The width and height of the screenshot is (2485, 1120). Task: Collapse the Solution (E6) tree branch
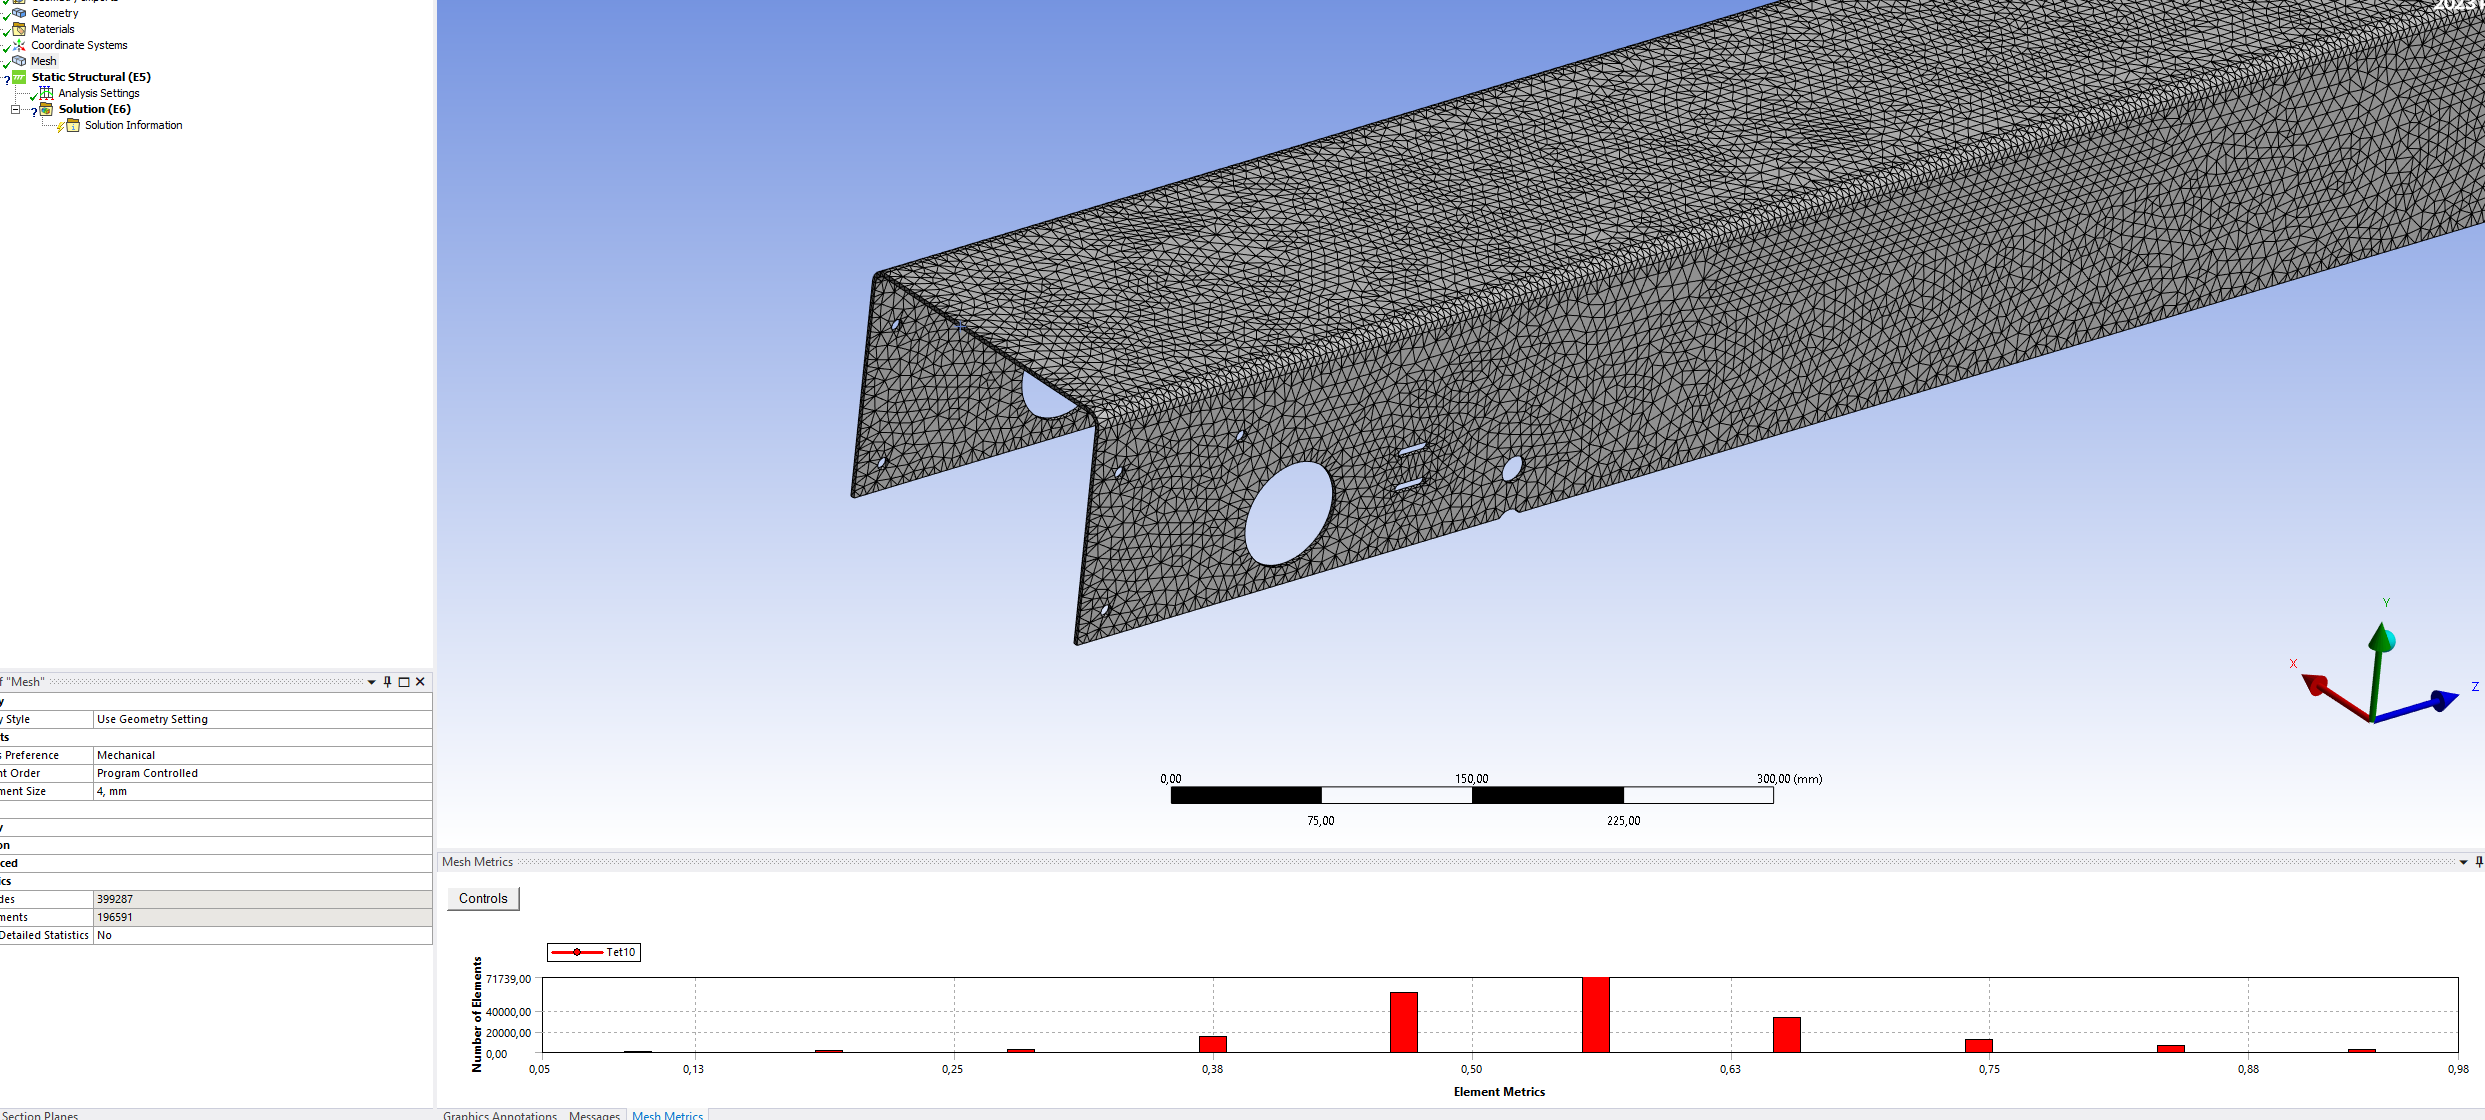tap(15, 109)
